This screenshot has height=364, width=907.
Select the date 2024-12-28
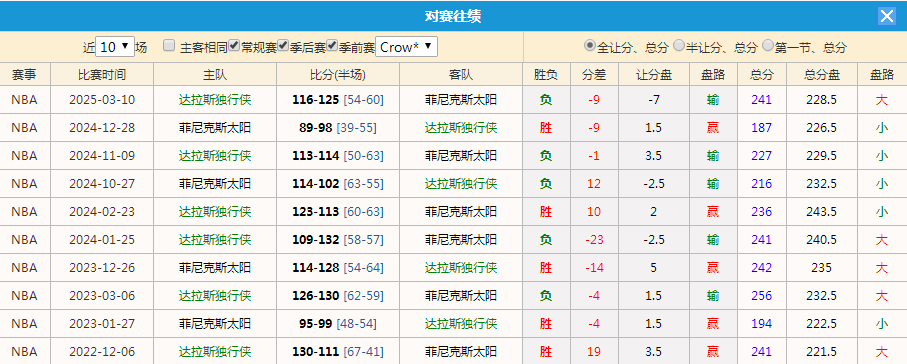(x=102, y=128)
